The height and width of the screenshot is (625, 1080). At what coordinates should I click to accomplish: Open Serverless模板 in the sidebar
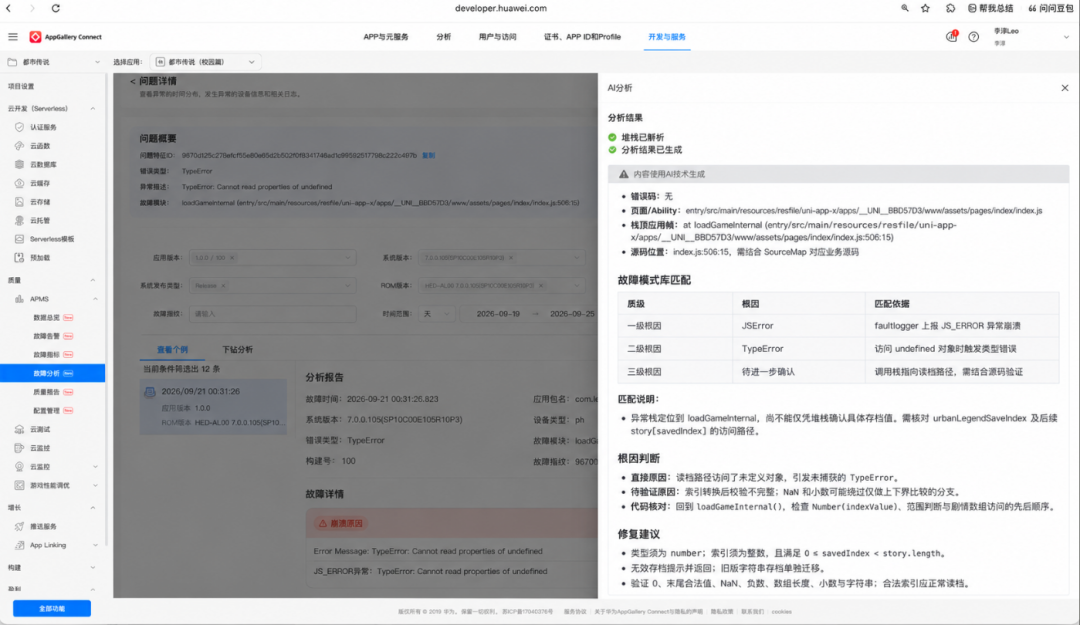[52, 239]
